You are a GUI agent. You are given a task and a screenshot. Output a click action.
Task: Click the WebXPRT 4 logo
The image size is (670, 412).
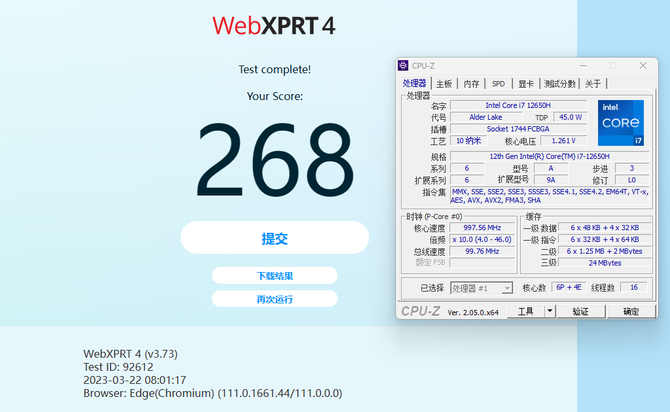(x=274, y=26)
